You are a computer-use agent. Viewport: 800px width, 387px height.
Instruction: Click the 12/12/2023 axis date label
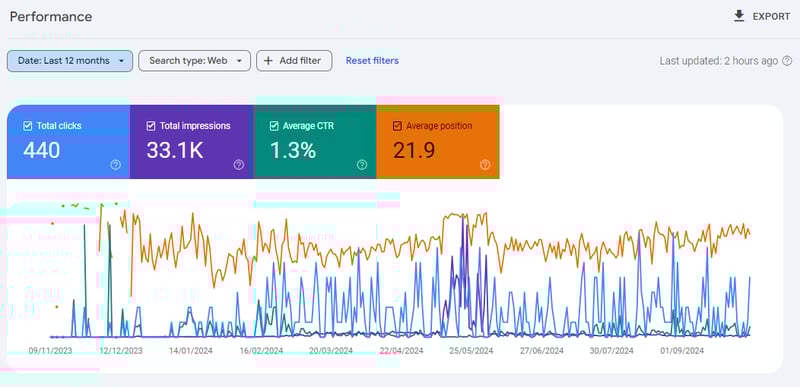click(121, 351)
